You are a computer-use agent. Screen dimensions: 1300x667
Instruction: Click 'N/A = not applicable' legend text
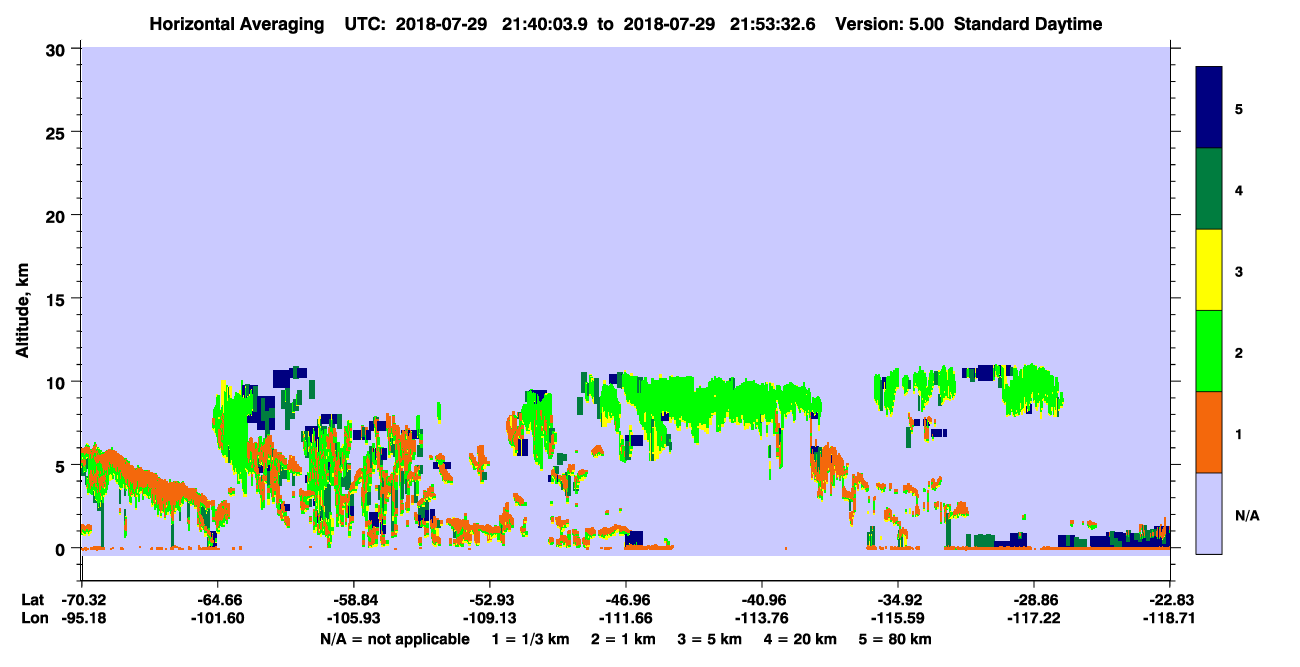coord(394,639)
